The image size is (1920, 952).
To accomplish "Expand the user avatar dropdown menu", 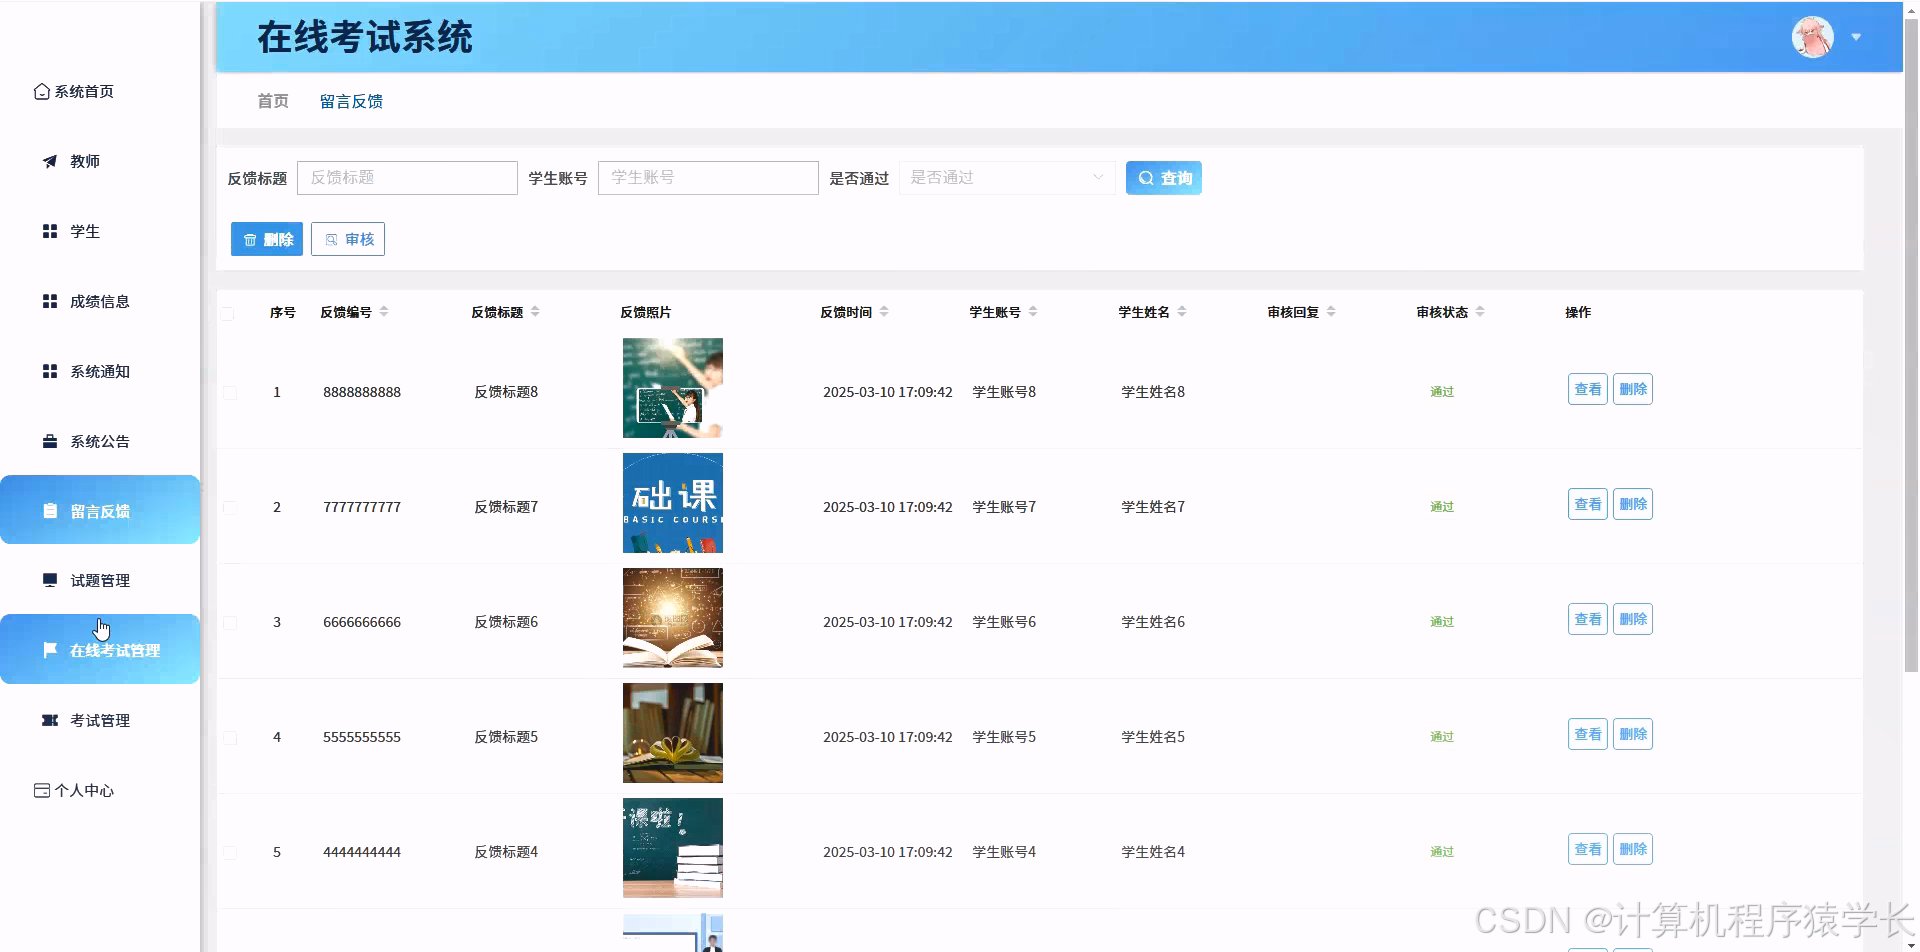I will tap(1857, 37).
